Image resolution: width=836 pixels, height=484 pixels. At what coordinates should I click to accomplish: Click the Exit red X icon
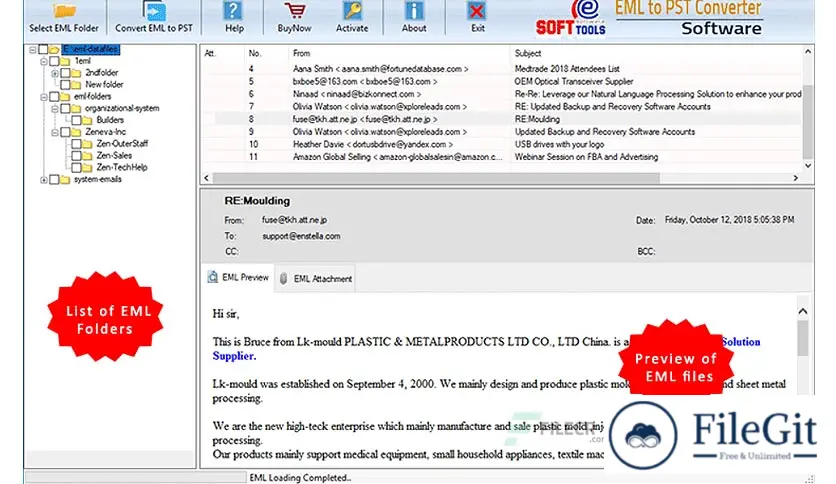(x=477, y=10)
